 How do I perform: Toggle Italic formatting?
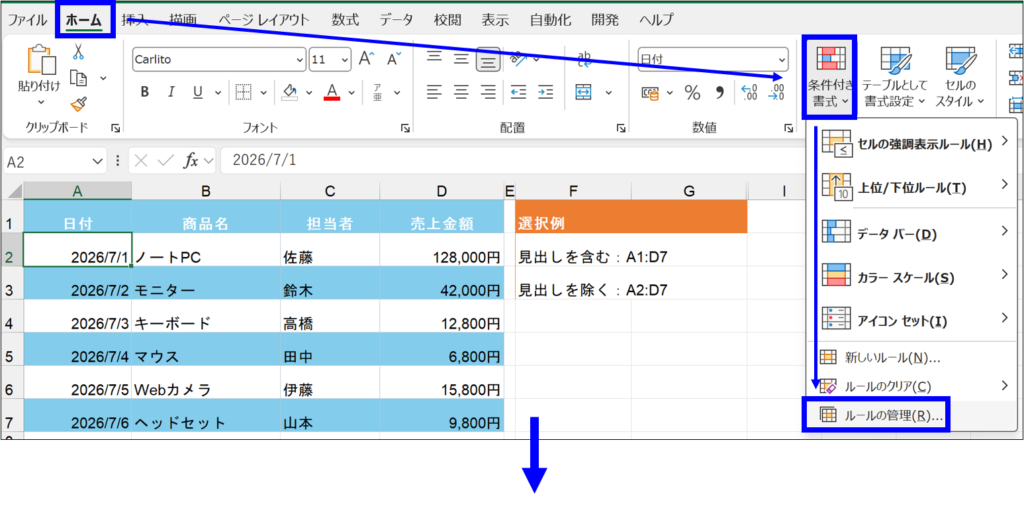coord(171,92)
